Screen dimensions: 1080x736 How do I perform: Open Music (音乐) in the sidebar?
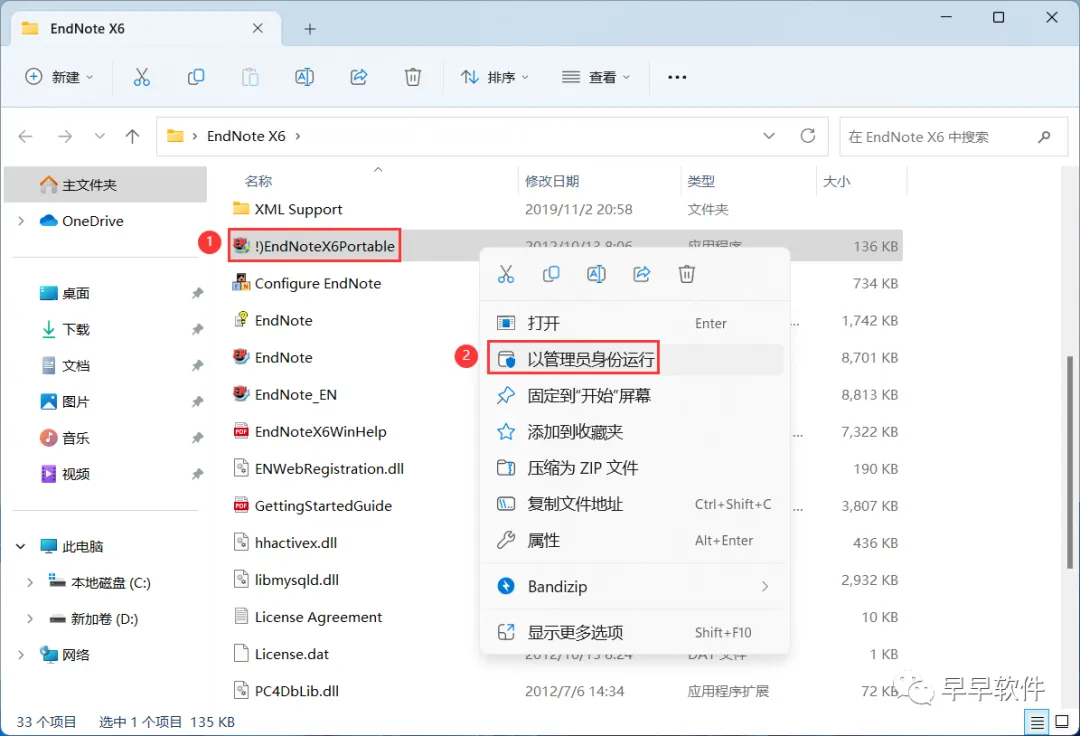coord(76,438)
